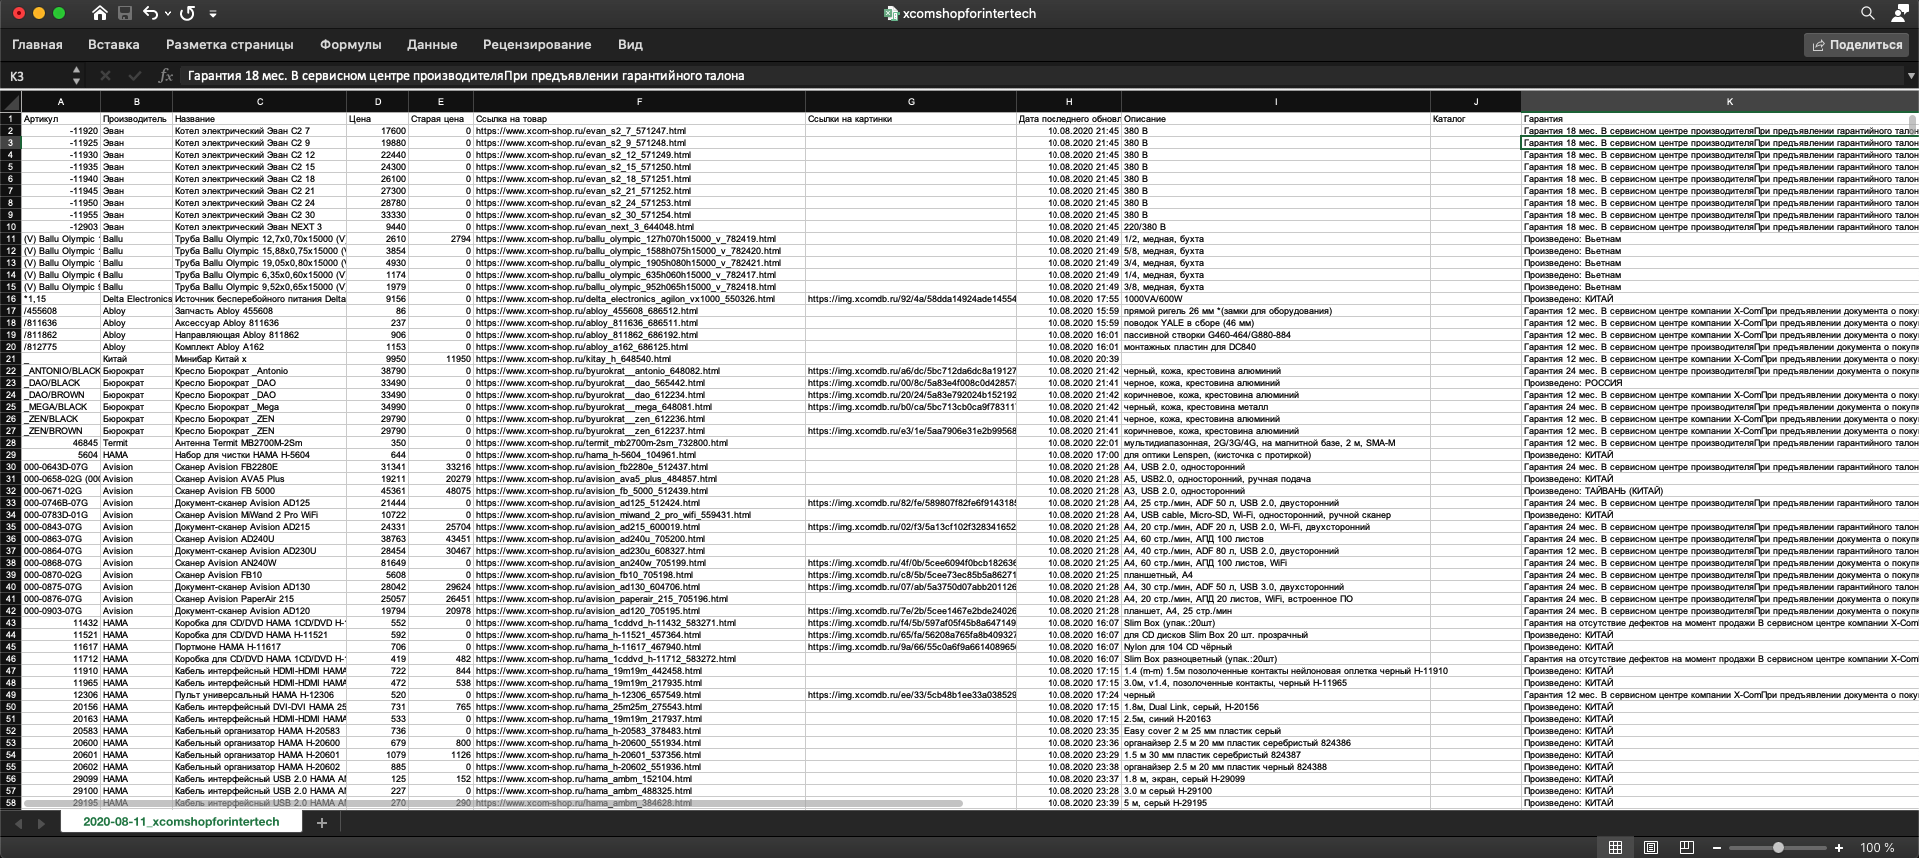Open the undo history dropdown arrow
The image size is (1919, 858).
pos(167,14)
